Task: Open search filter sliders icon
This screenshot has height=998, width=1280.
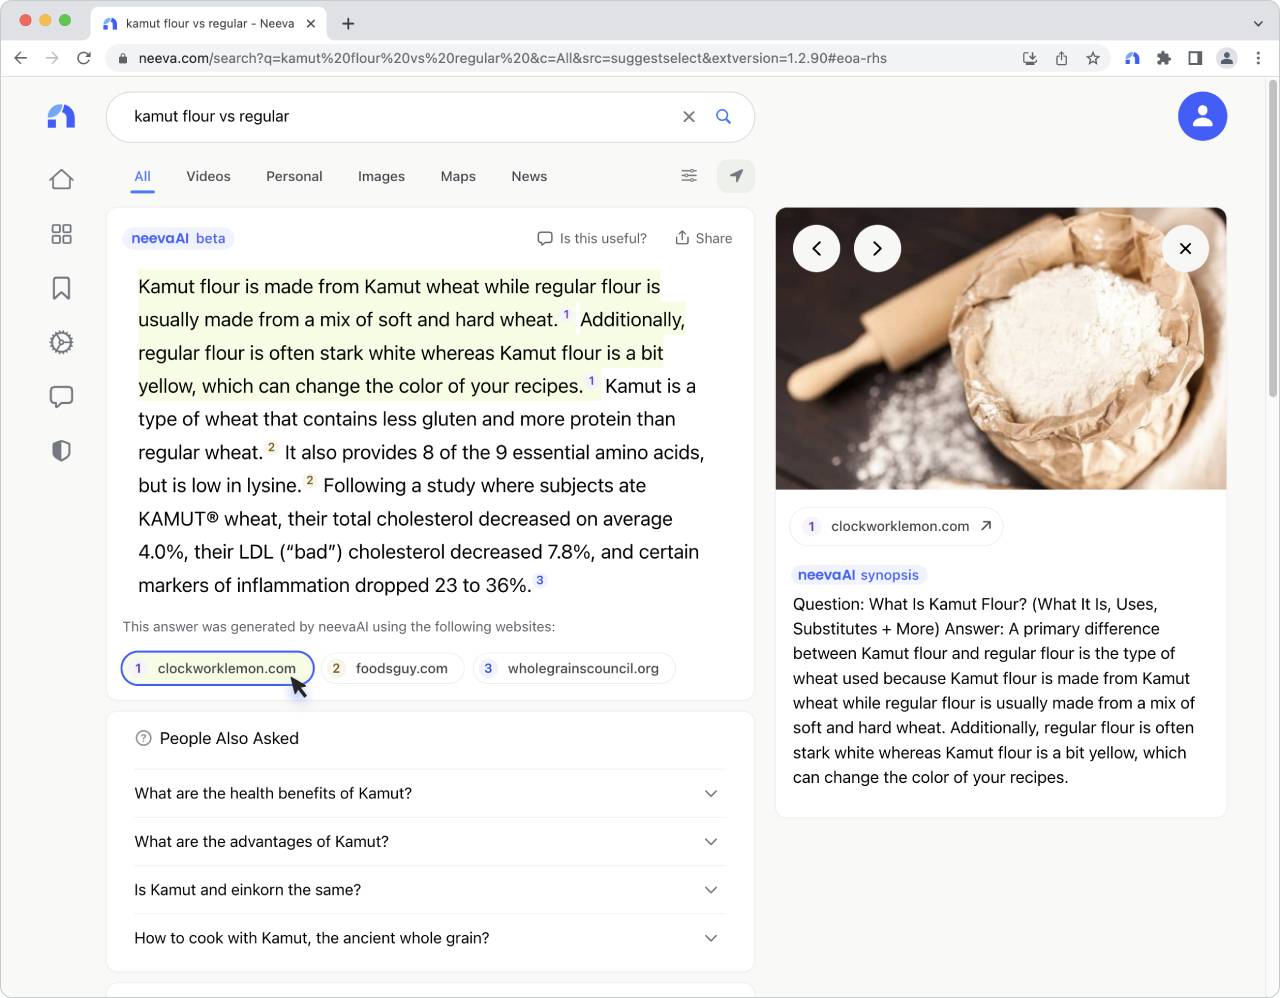Action: pos(689,176)
